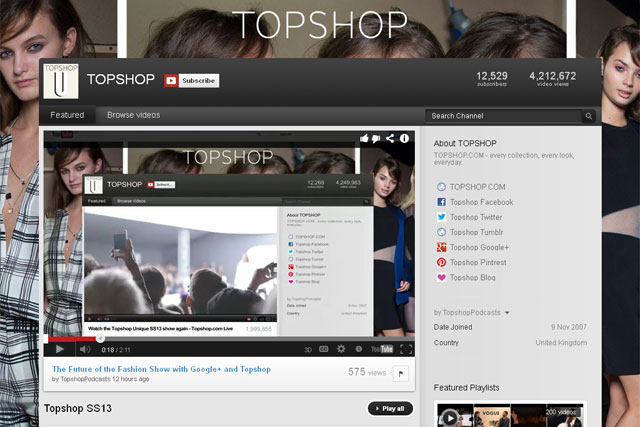Viewport: 640px width, 427px height.
Task: Toggle 3D viewing mode
Action: 308,350
